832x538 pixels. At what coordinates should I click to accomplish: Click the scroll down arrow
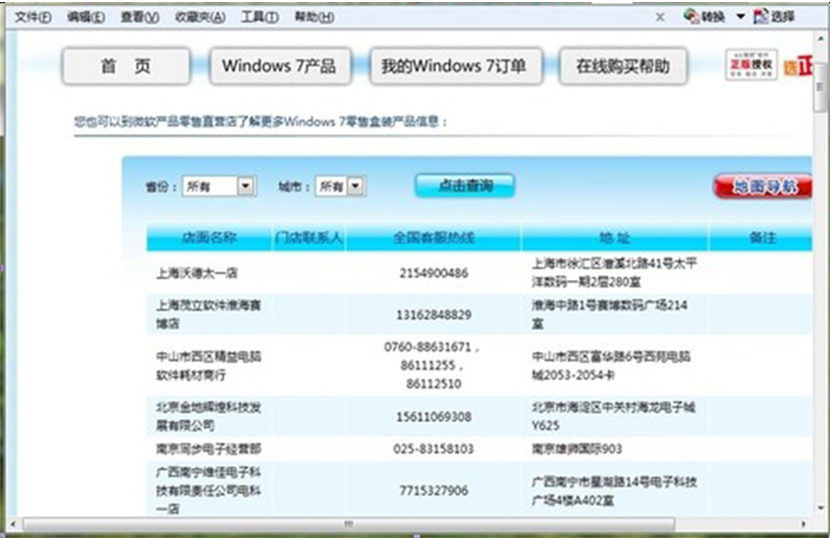[x=821, y=508]
